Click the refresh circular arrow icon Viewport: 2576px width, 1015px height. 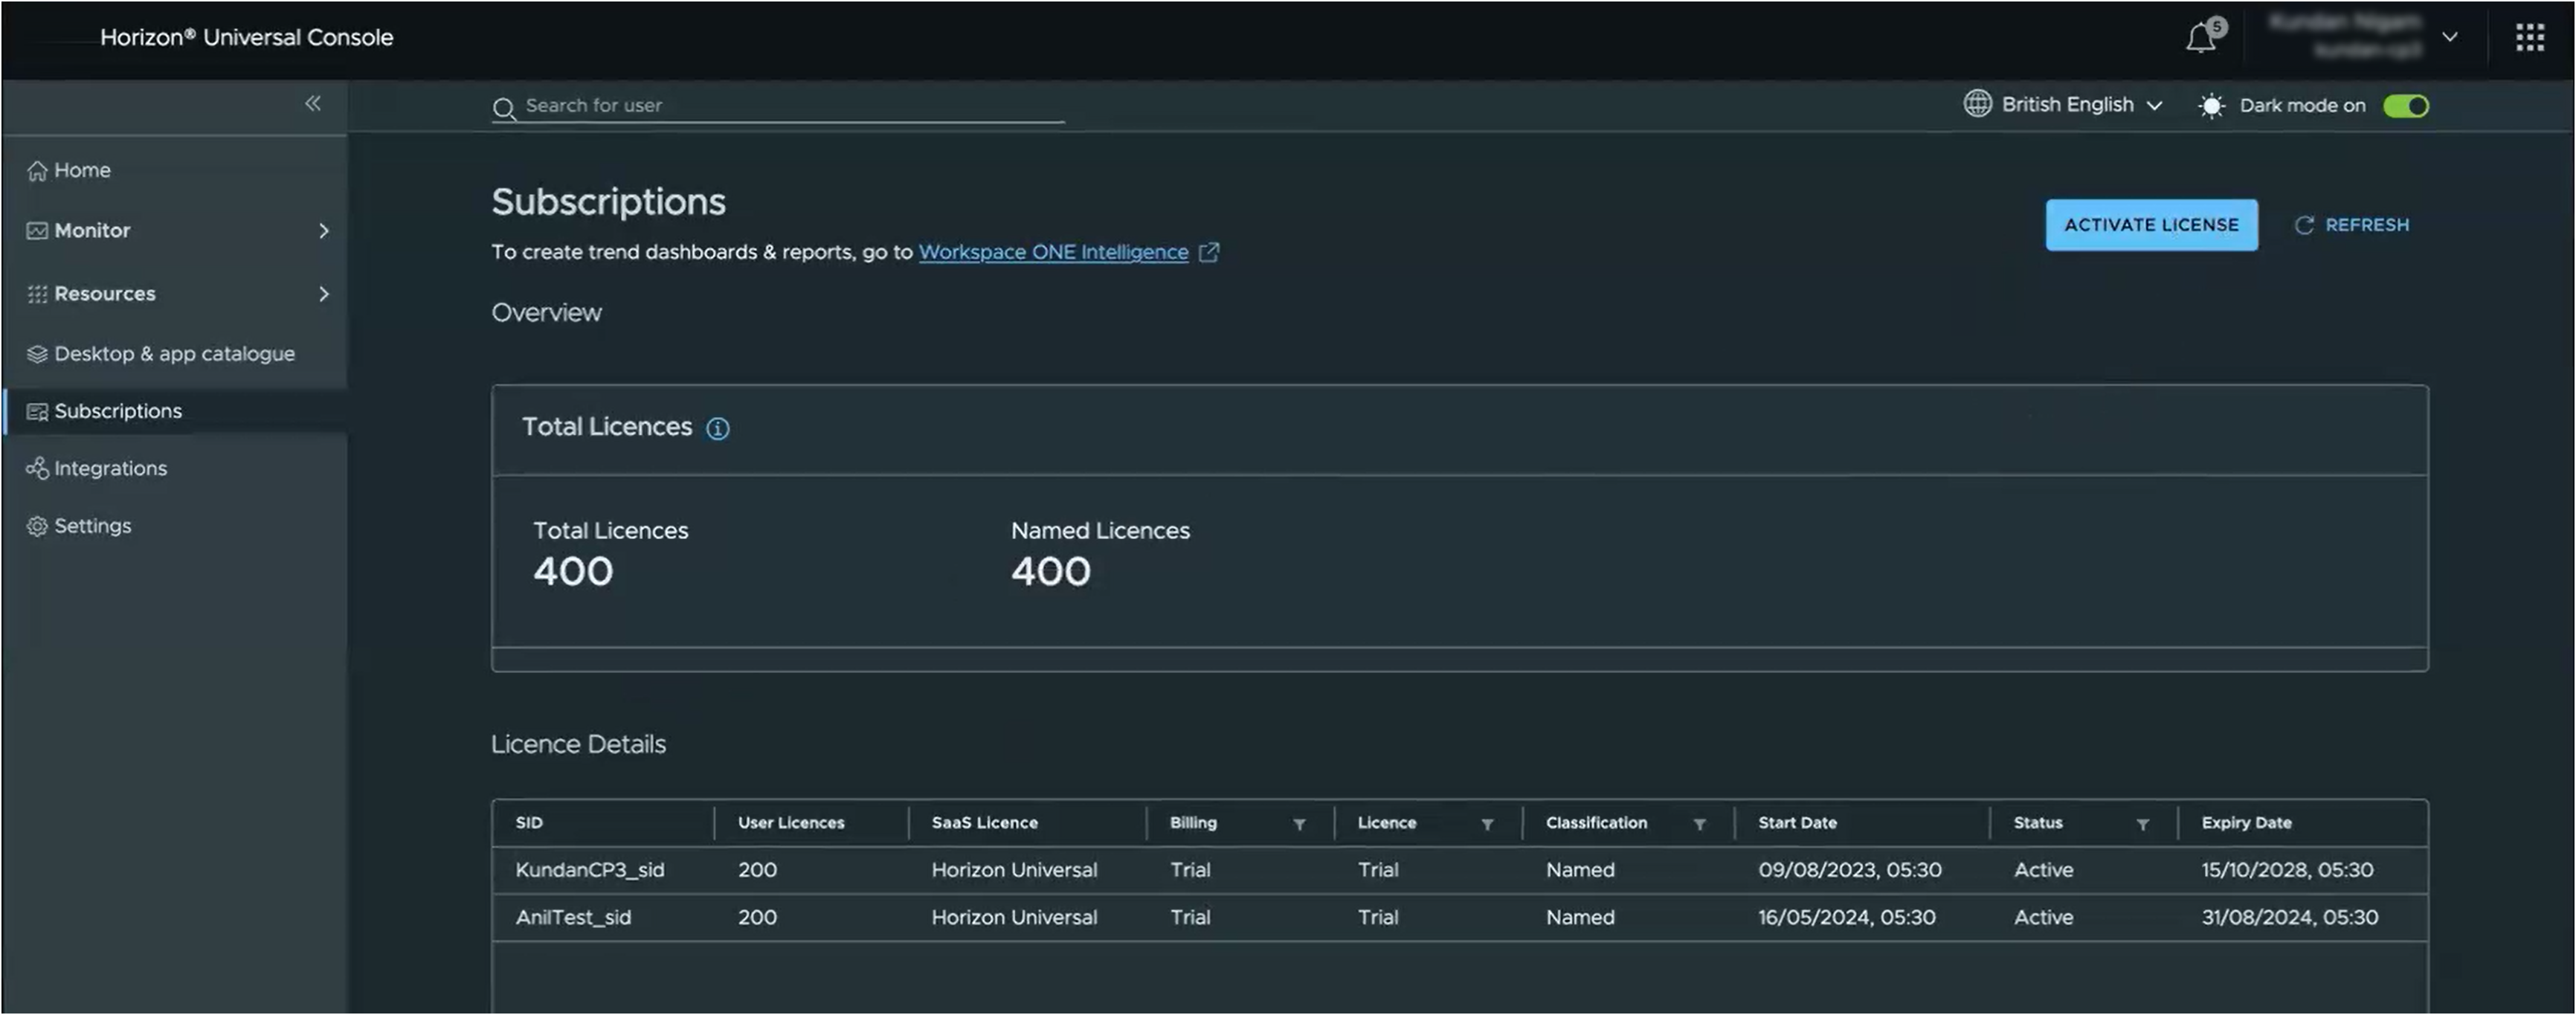point(2304,225)
